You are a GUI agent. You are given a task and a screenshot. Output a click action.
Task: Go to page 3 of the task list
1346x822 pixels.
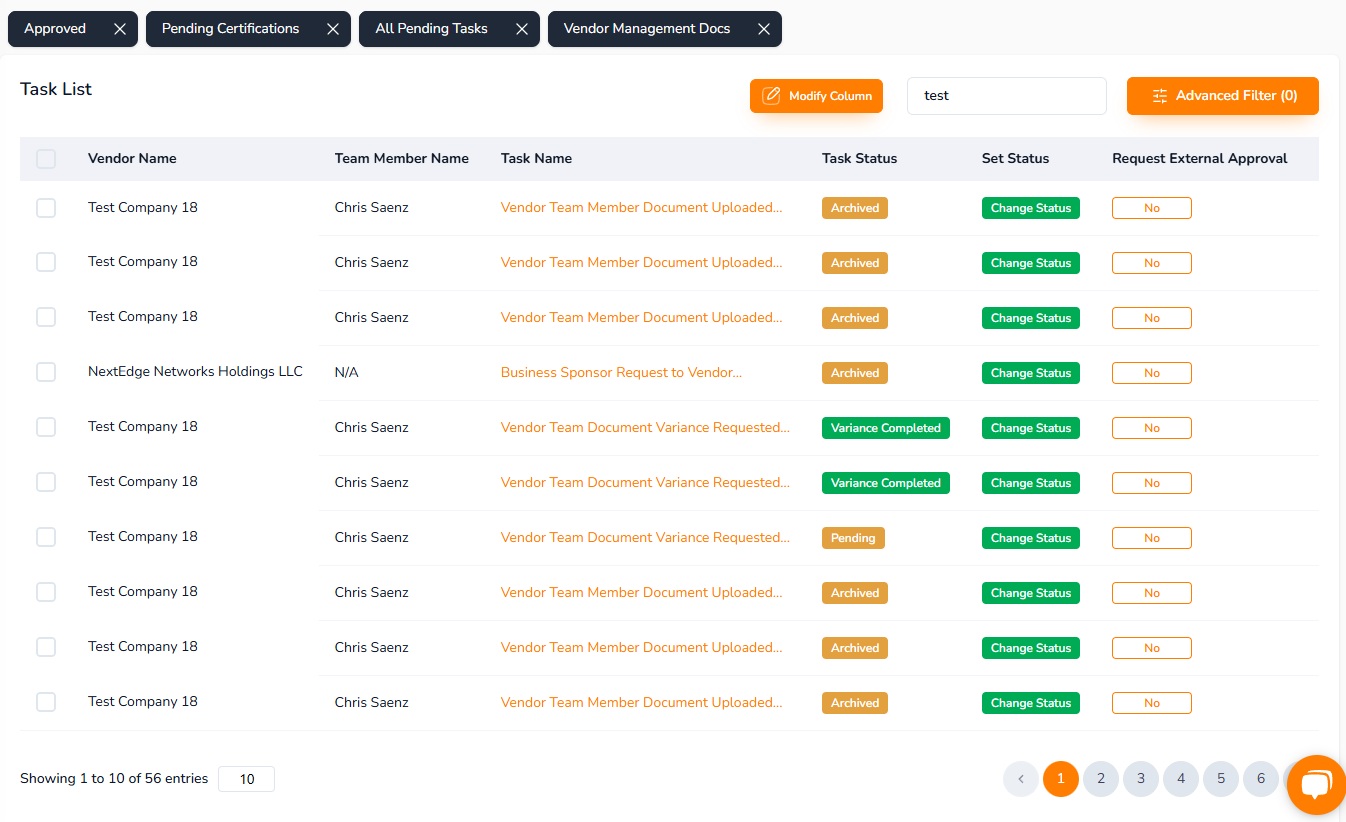coord(1141,778)
